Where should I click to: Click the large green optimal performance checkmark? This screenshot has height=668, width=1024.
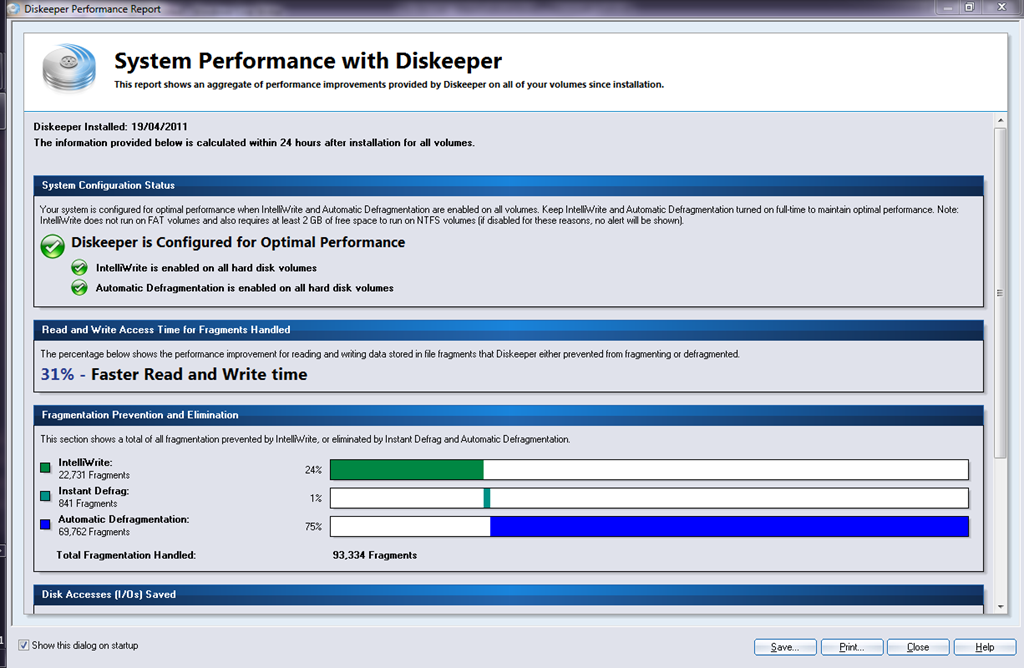pos(52,246)
